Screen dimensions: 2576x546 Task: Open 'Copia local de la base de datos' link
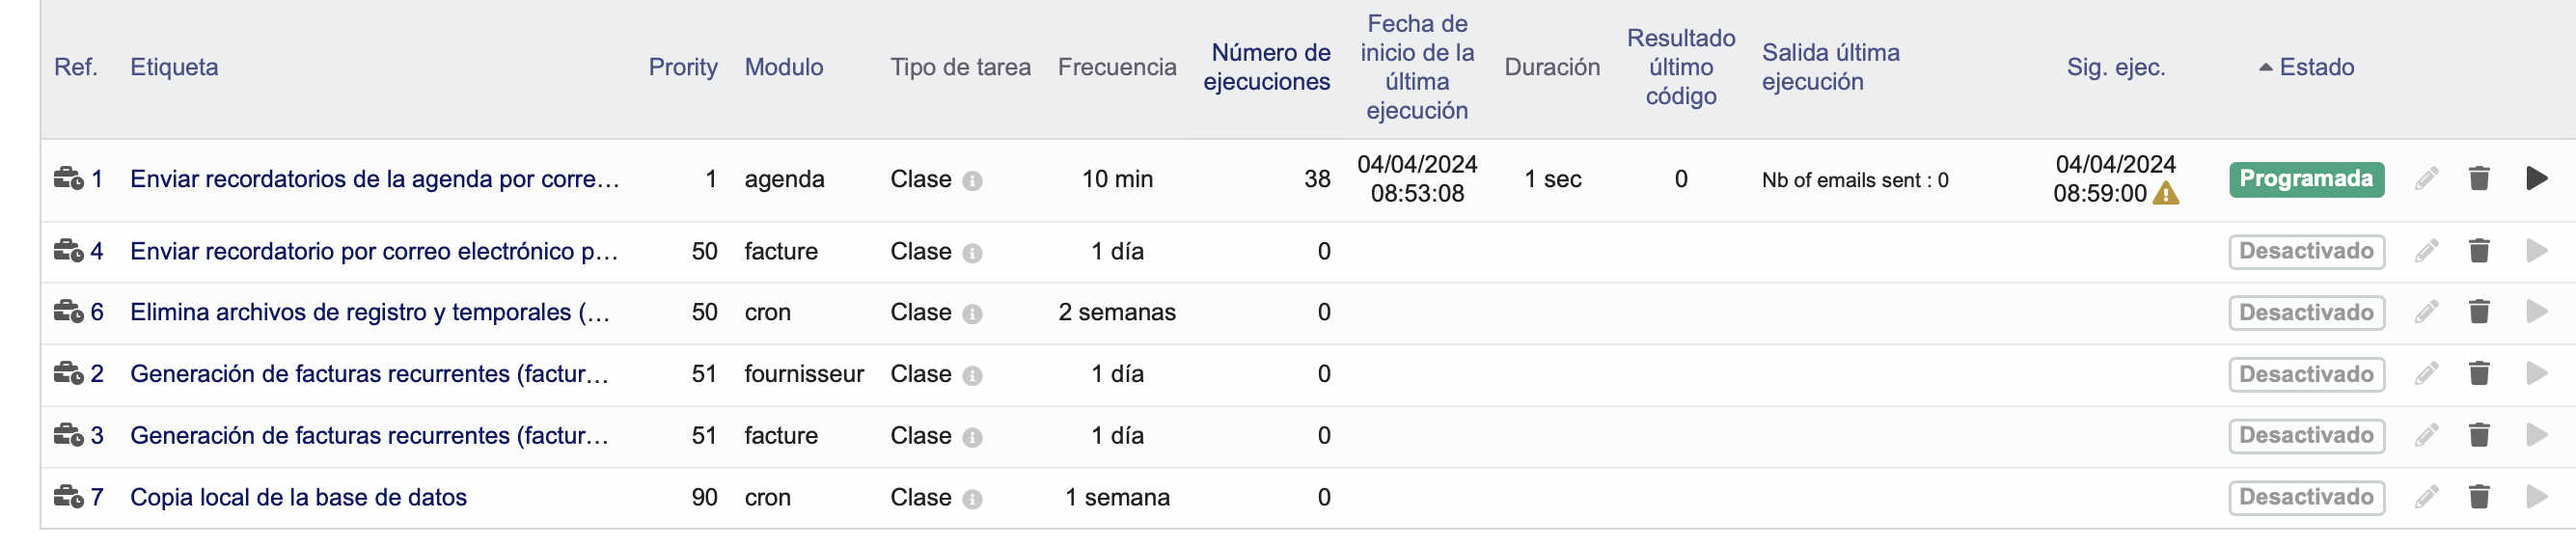click(x=298, y=497)
